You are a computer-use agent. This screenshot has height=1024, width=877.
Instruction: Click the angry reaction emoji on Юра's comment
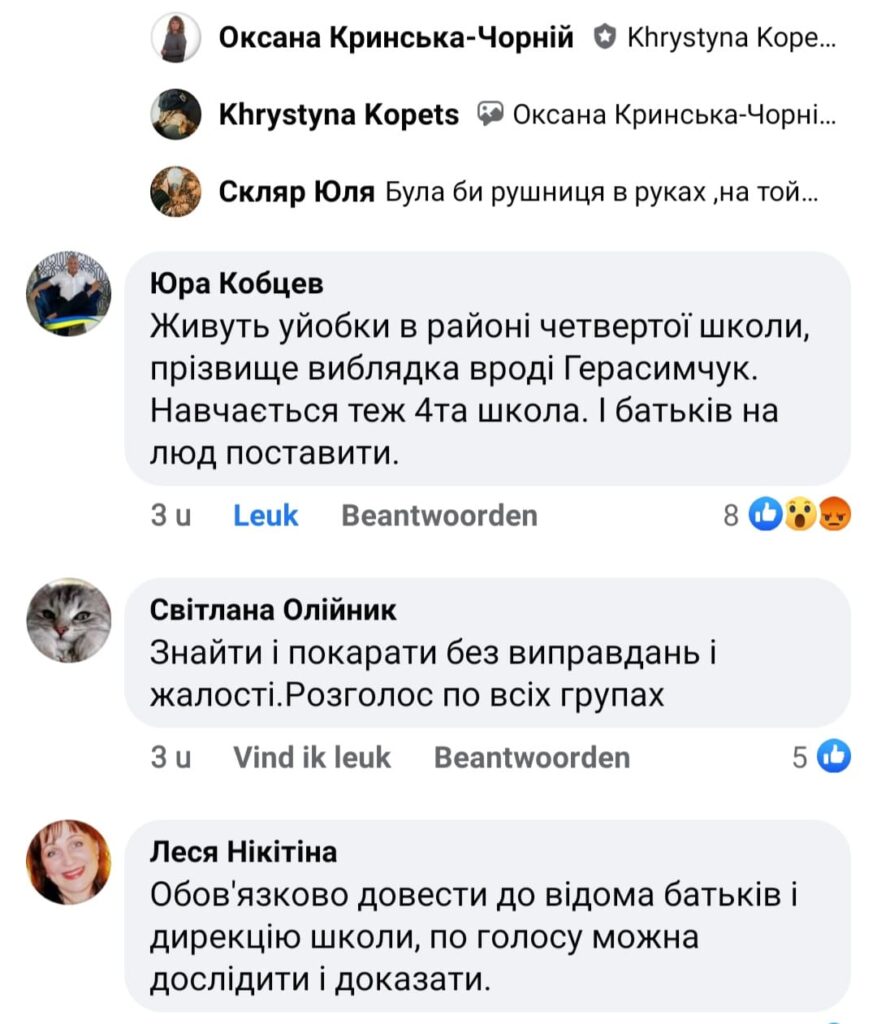[x=834, y=515]
